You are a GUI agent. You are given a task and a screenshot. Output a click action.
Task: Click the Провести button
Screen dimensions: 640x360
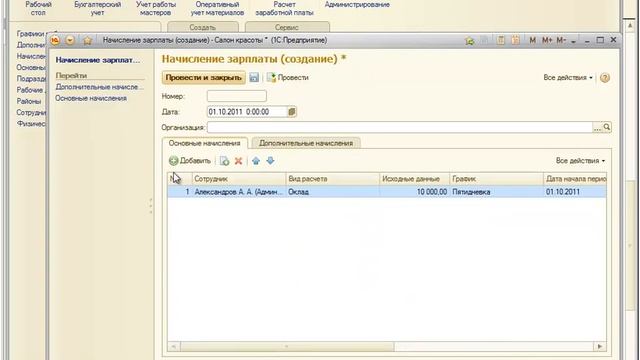[288, 78]
